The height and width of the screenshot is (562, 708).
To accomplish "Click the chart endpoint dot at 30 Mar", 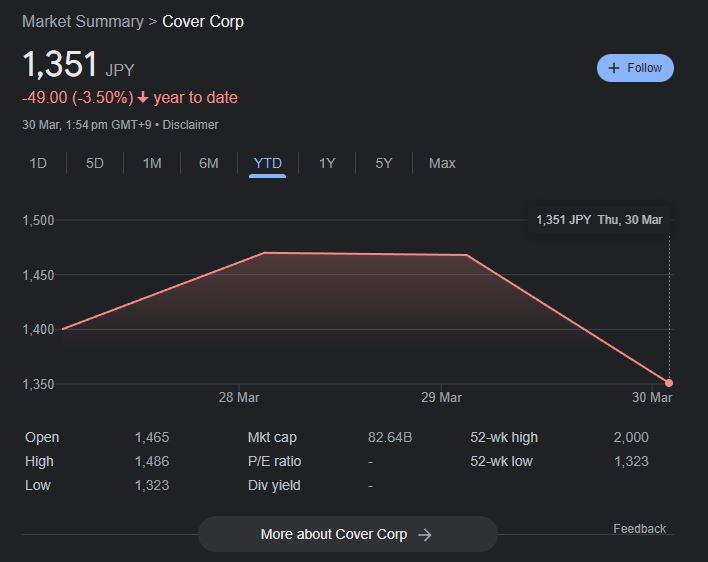I will coord(669,383).
